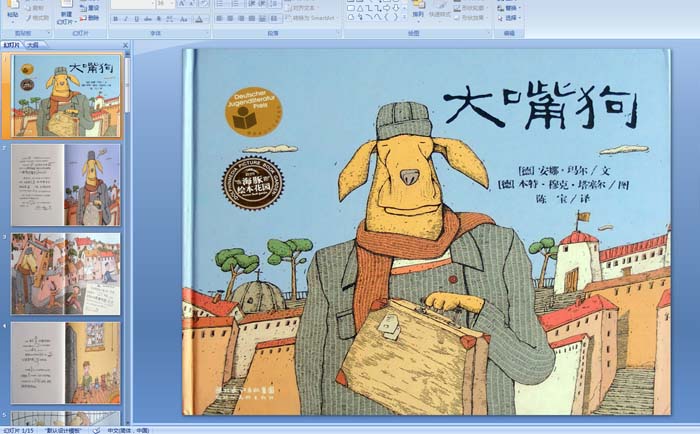Switch to Outline (大纲) pane tab
Screen dimensions: 700x434
(33, 45)
